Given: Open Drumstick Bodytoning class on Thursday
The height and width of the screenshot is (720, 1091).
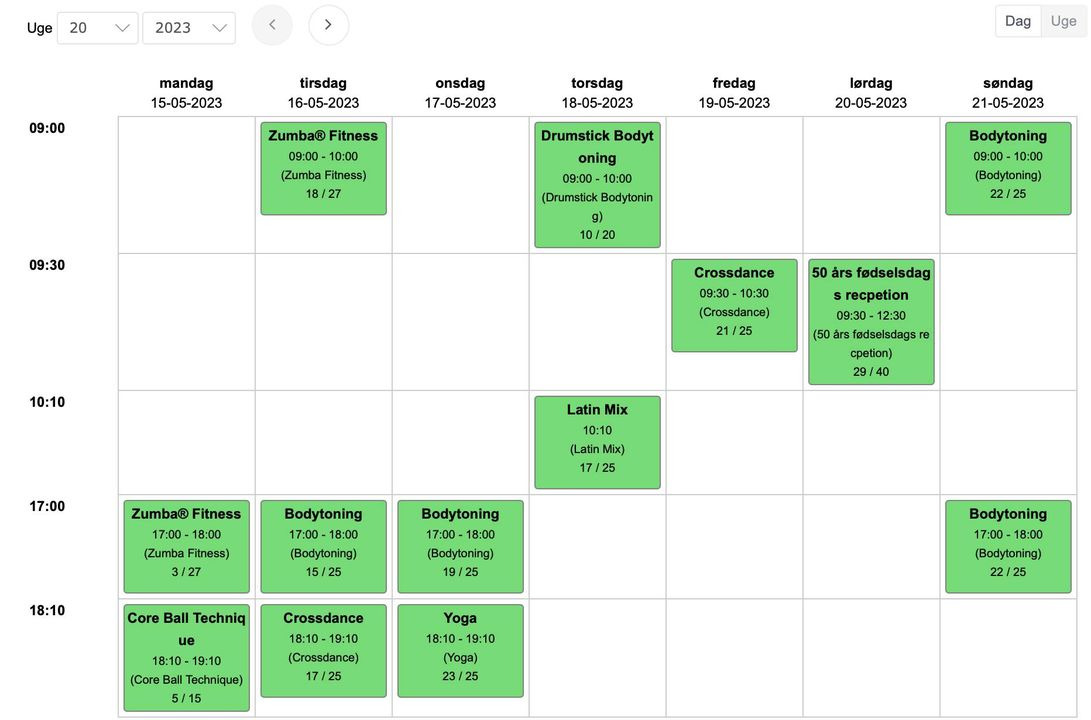Looking at the screenshot, I should point(597,185).
